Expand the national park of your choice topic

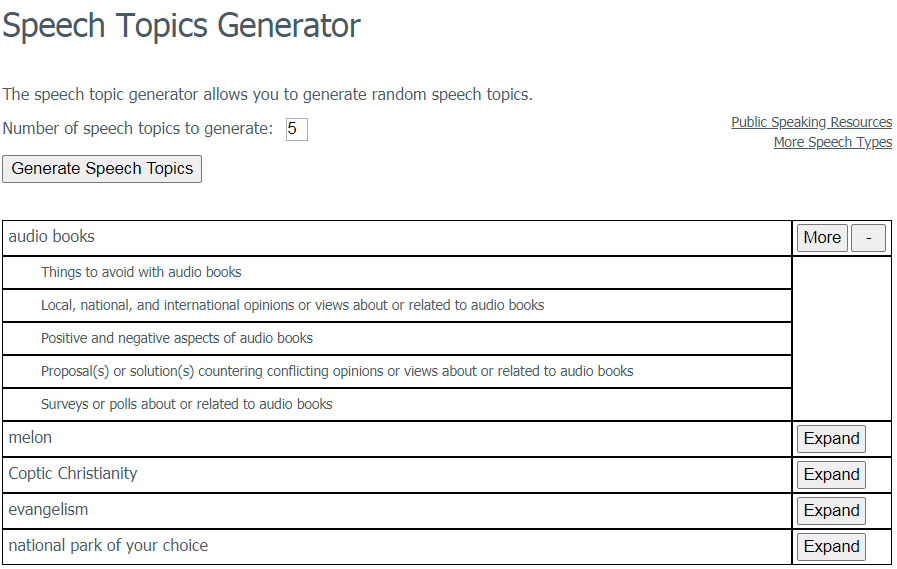[831, 547]
